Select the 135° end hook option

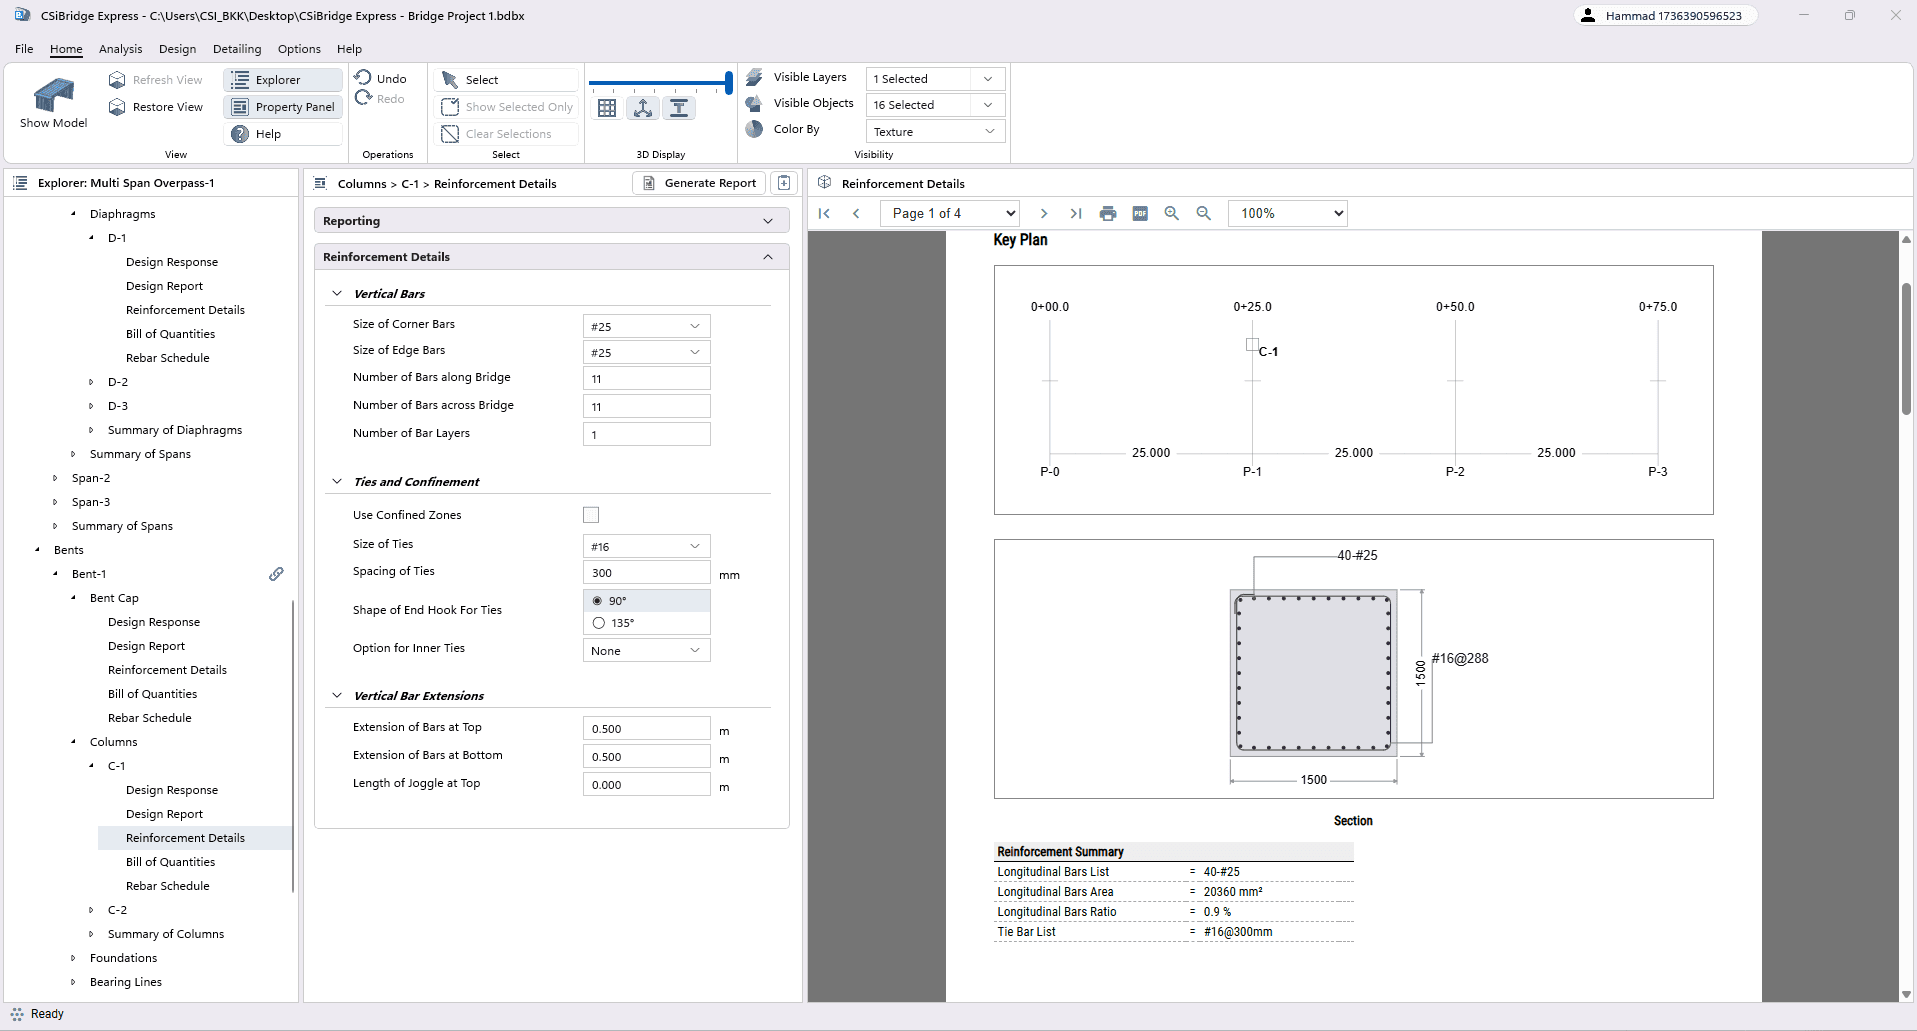[x=599, y=623]
